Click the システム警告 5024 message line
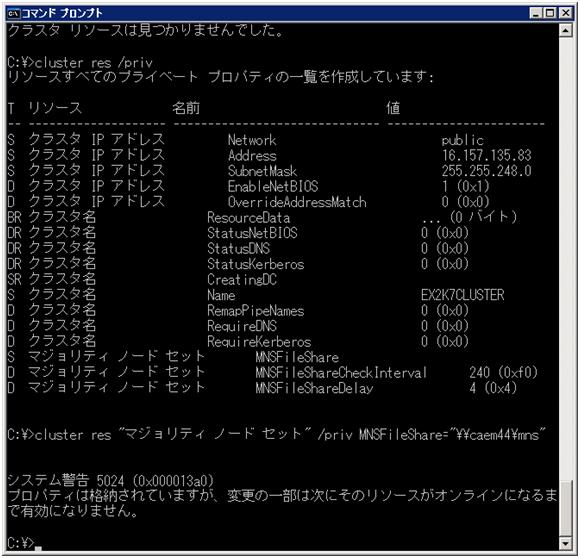580x558 pixels. (x=111, y=480)
